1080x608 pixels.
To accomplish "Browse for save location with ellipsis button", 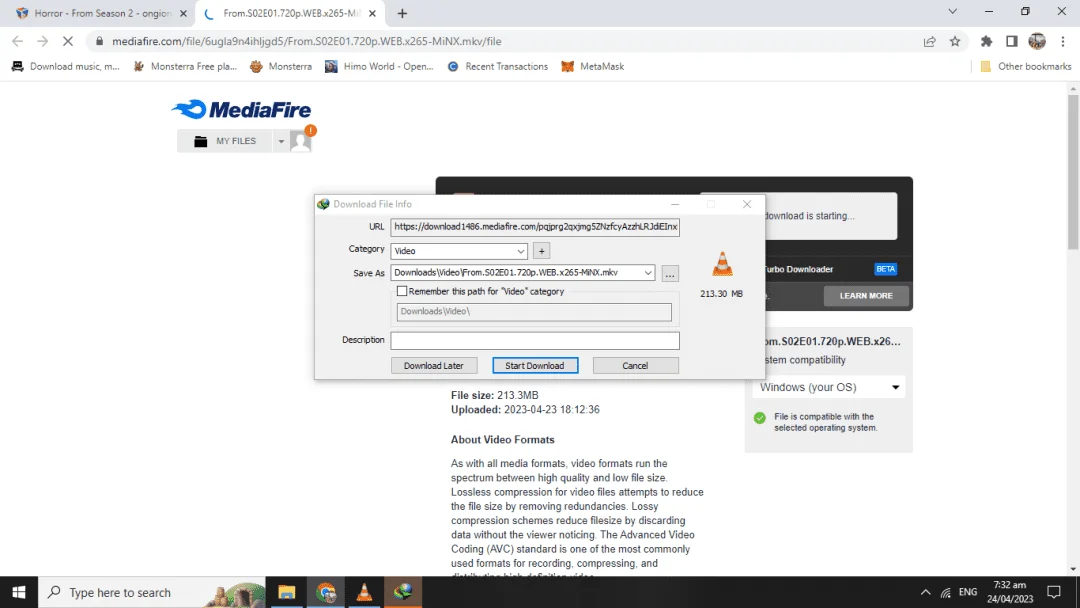I will (669, 273).
